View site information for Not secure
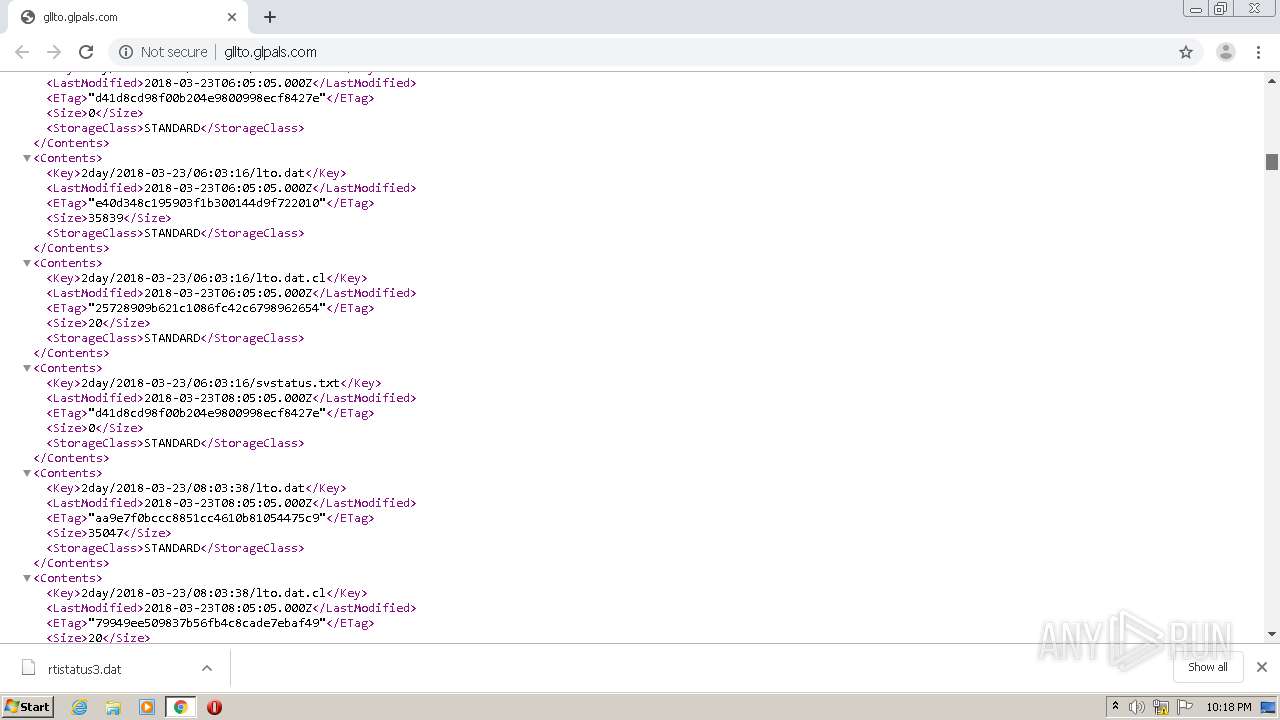The image size is (1280, 720). click(x=163, y=52)
